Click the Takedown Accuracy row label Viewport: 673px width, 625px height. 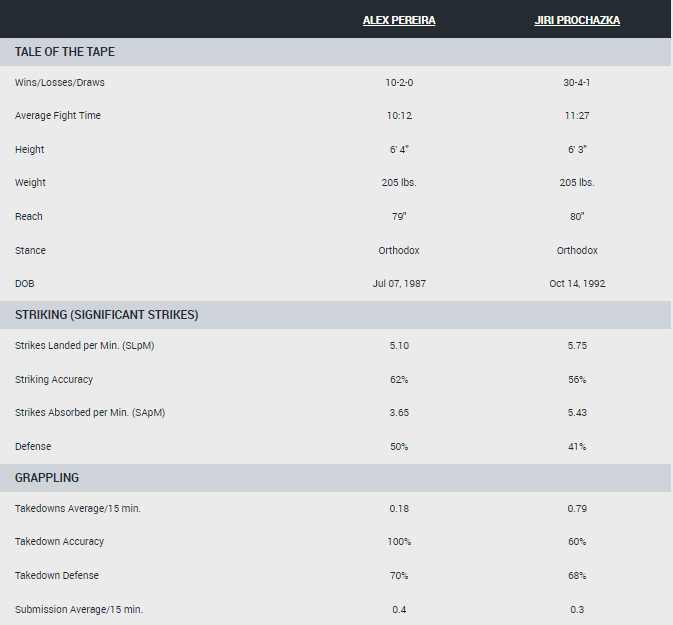[x=60, y=542]
